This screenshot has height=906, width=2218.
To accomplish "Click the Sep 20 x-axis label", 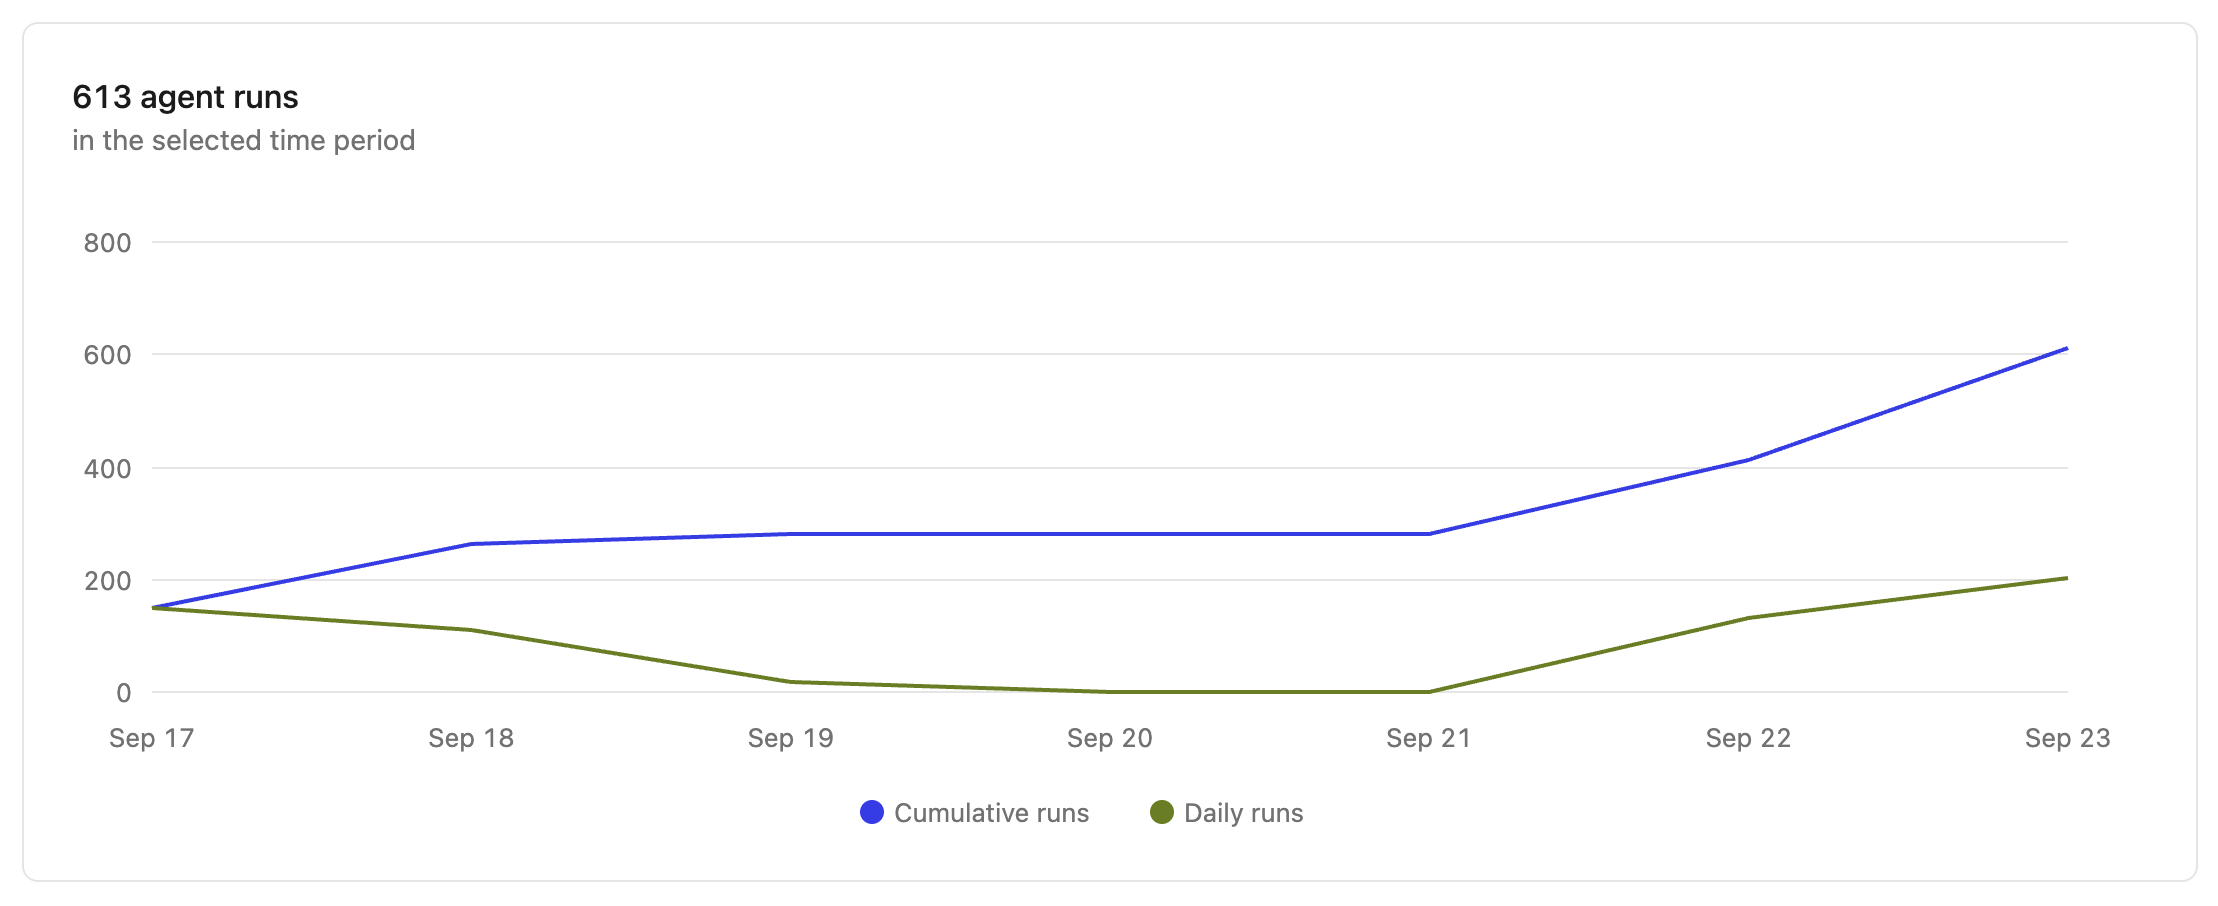I will 1109,738.
